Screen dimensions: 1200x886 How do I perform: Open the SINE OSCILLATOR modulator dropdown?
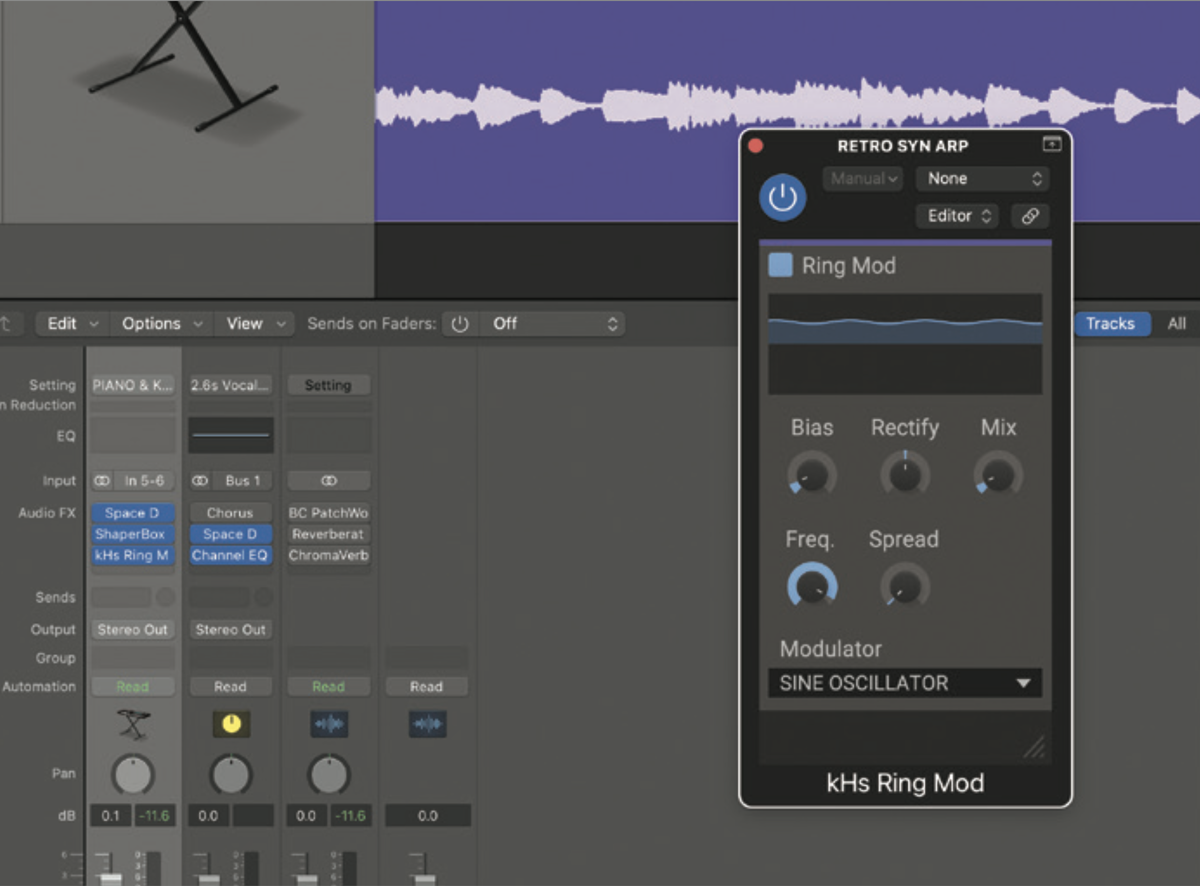click(903, 683)
